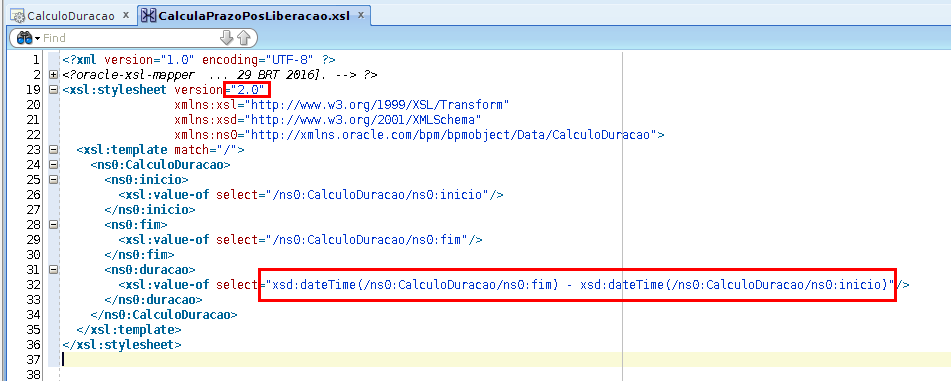Screen dimensions: 951x381
Task: Collapse the ns0:CalculoDuracao element on line 24
Action: point(53,164)
